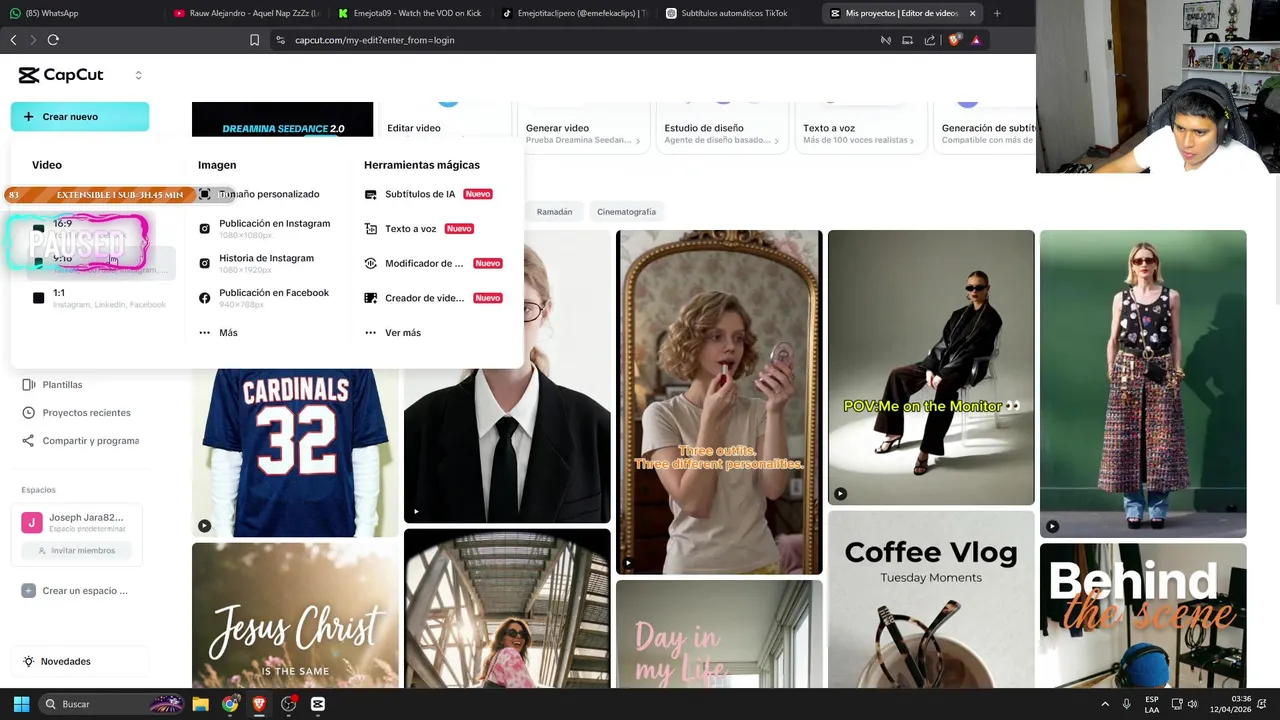Image resolution: width=1280 pixels, height=720 pixels.
Task: Open Proyectos recientes in the sidebar
Action: tap(86, 413)
